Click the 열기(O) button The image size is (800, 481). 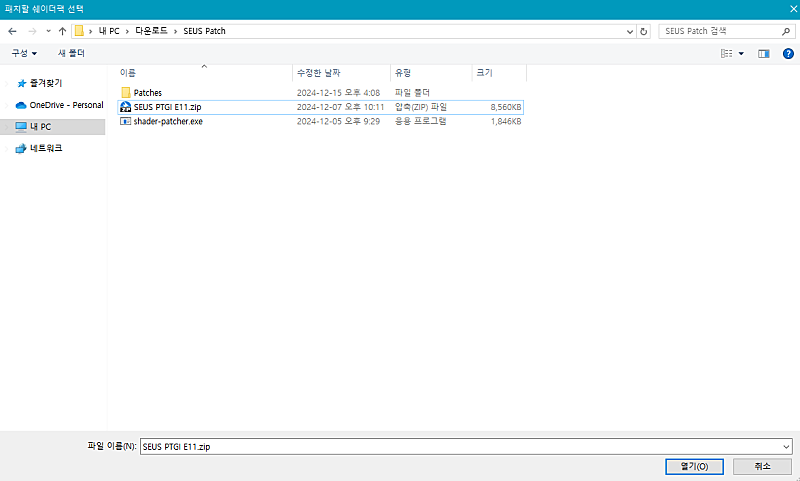pyautogui.click(x=694, y=466)
